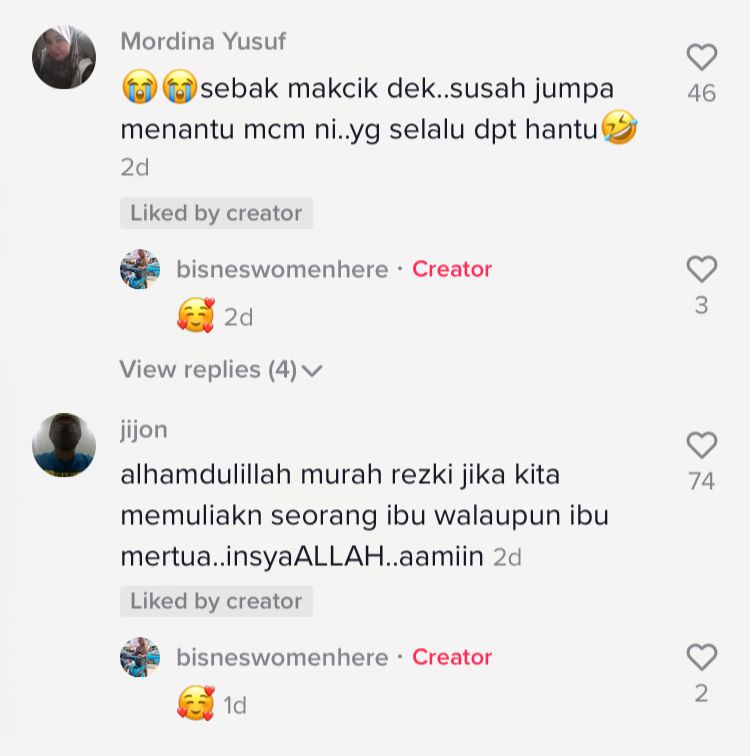Open jijon username link
This screenshot has width=750, height=756.
coord(144,429)
